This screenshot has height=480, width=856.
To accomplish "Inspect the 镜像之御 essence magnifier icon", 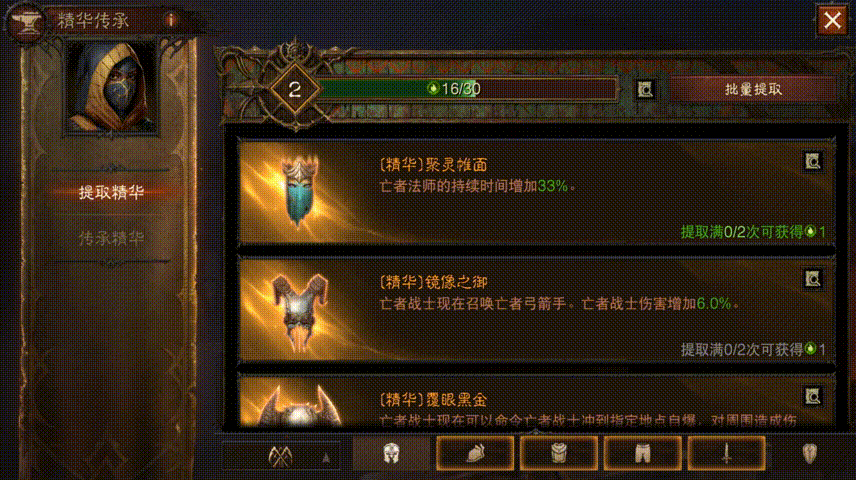I will click(812, 279).
